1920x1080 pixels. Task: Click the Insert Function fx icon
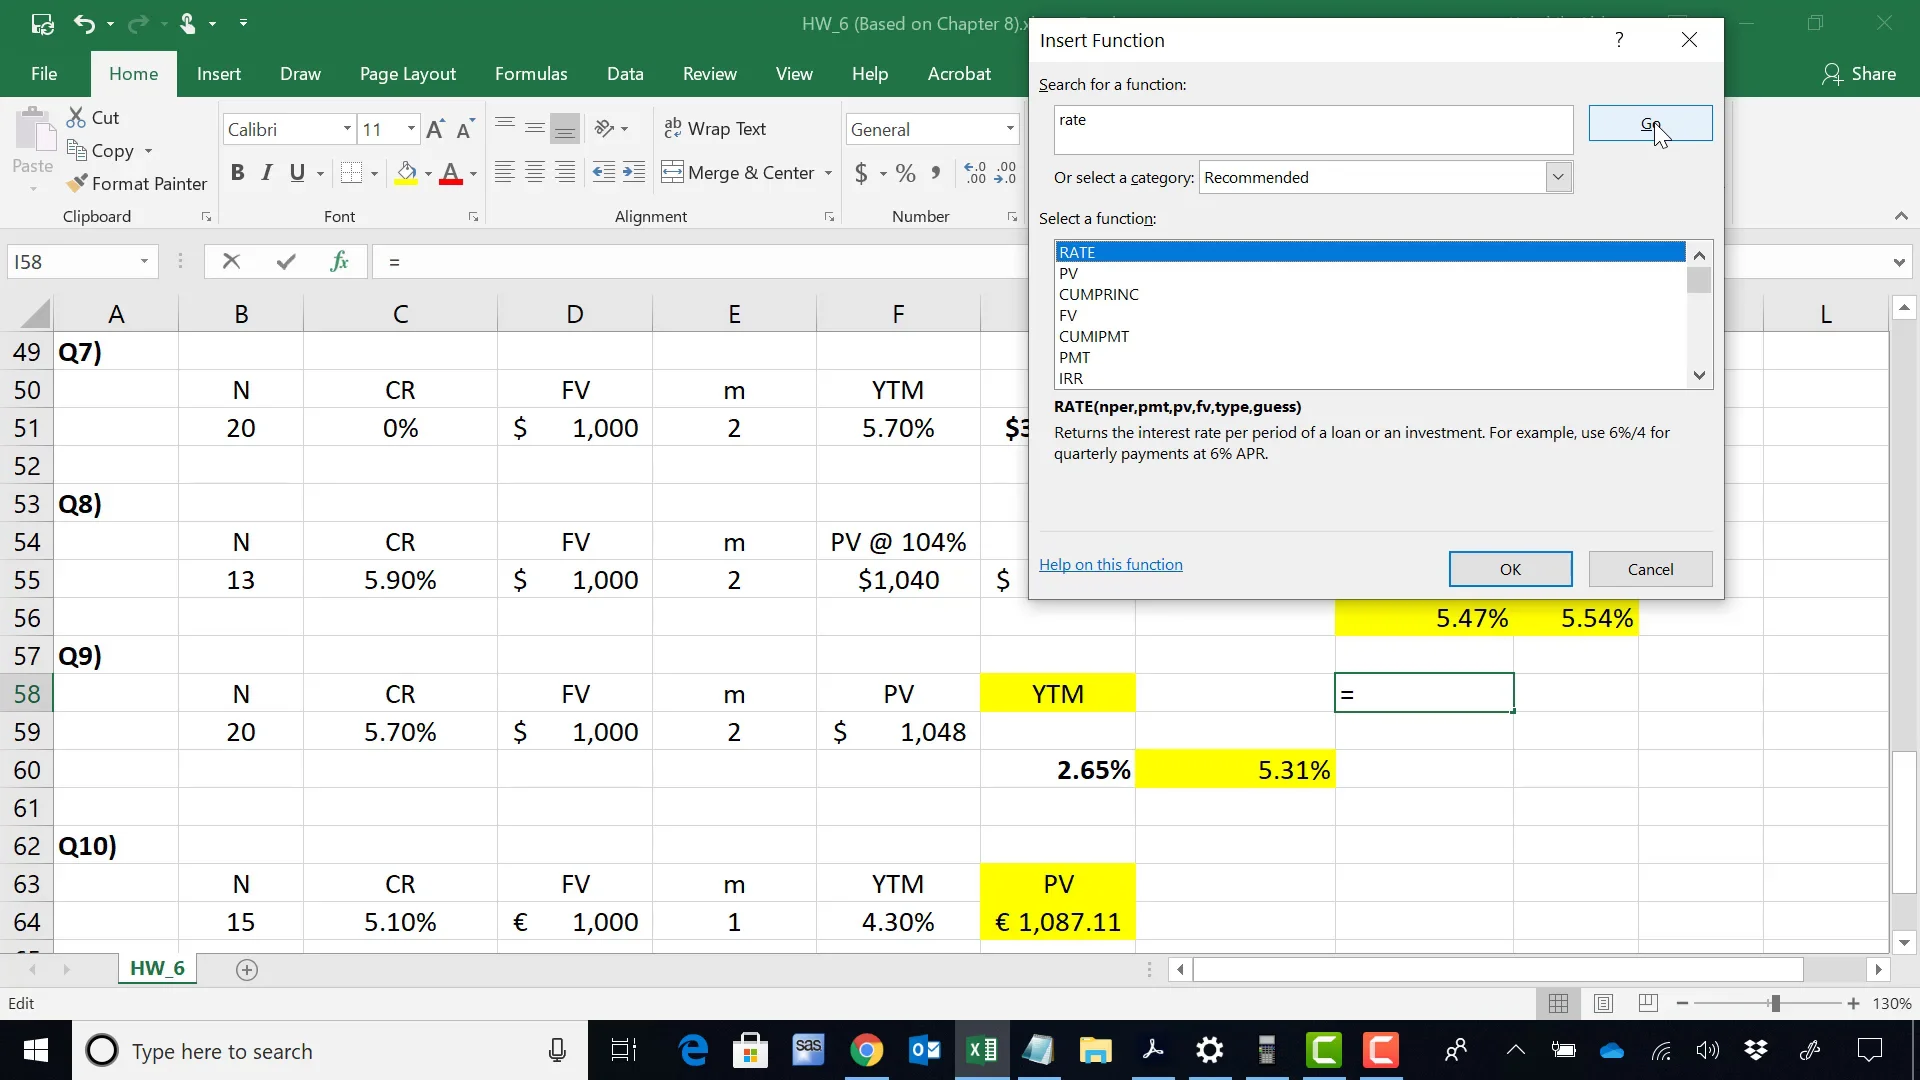pyautogui.click(x=339, y=262)
